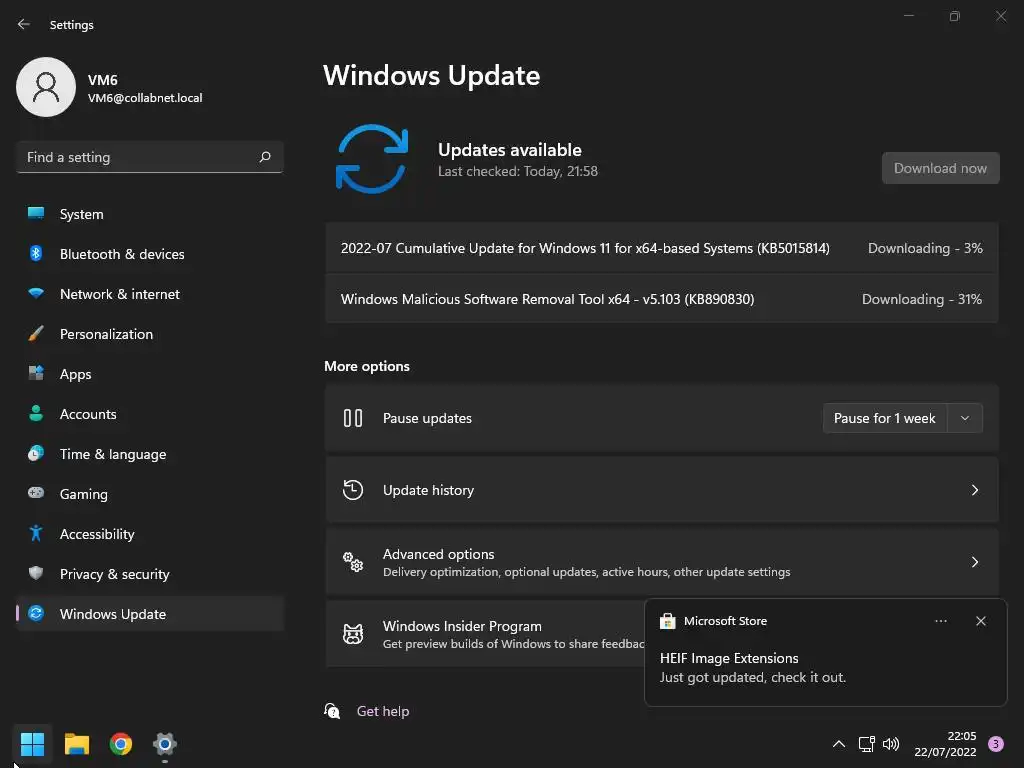Open the Advanced options row
The image size is (1024, 768).
(x=662, y=562)
